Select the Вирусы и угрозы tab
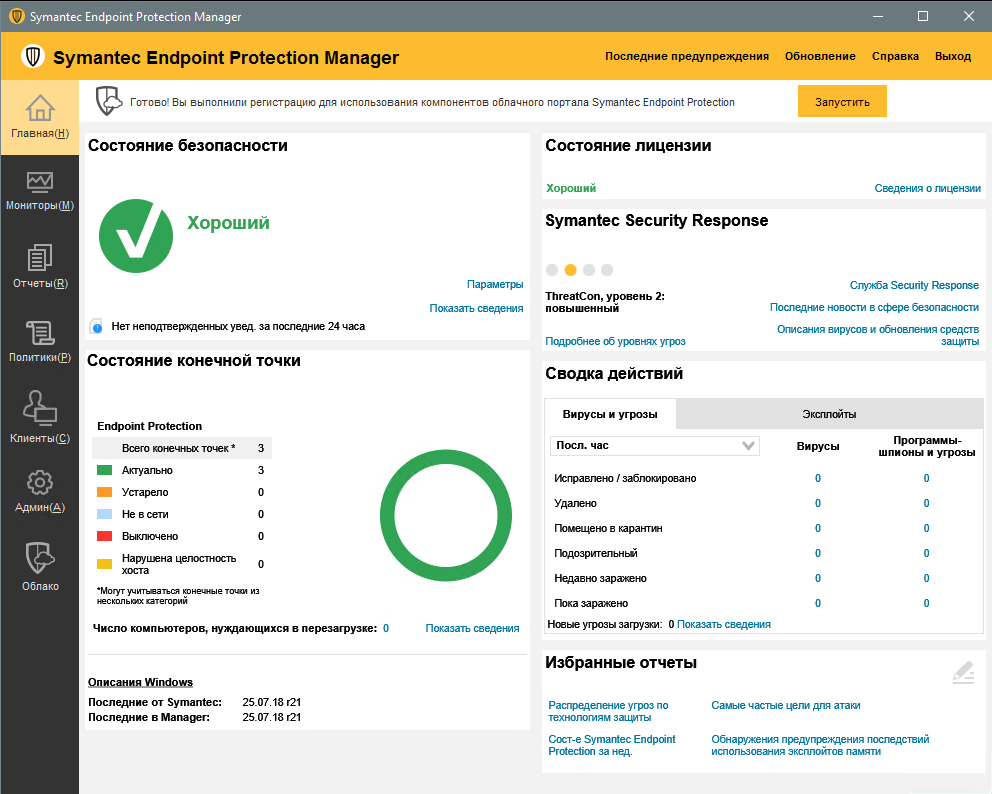 point(610,414)
